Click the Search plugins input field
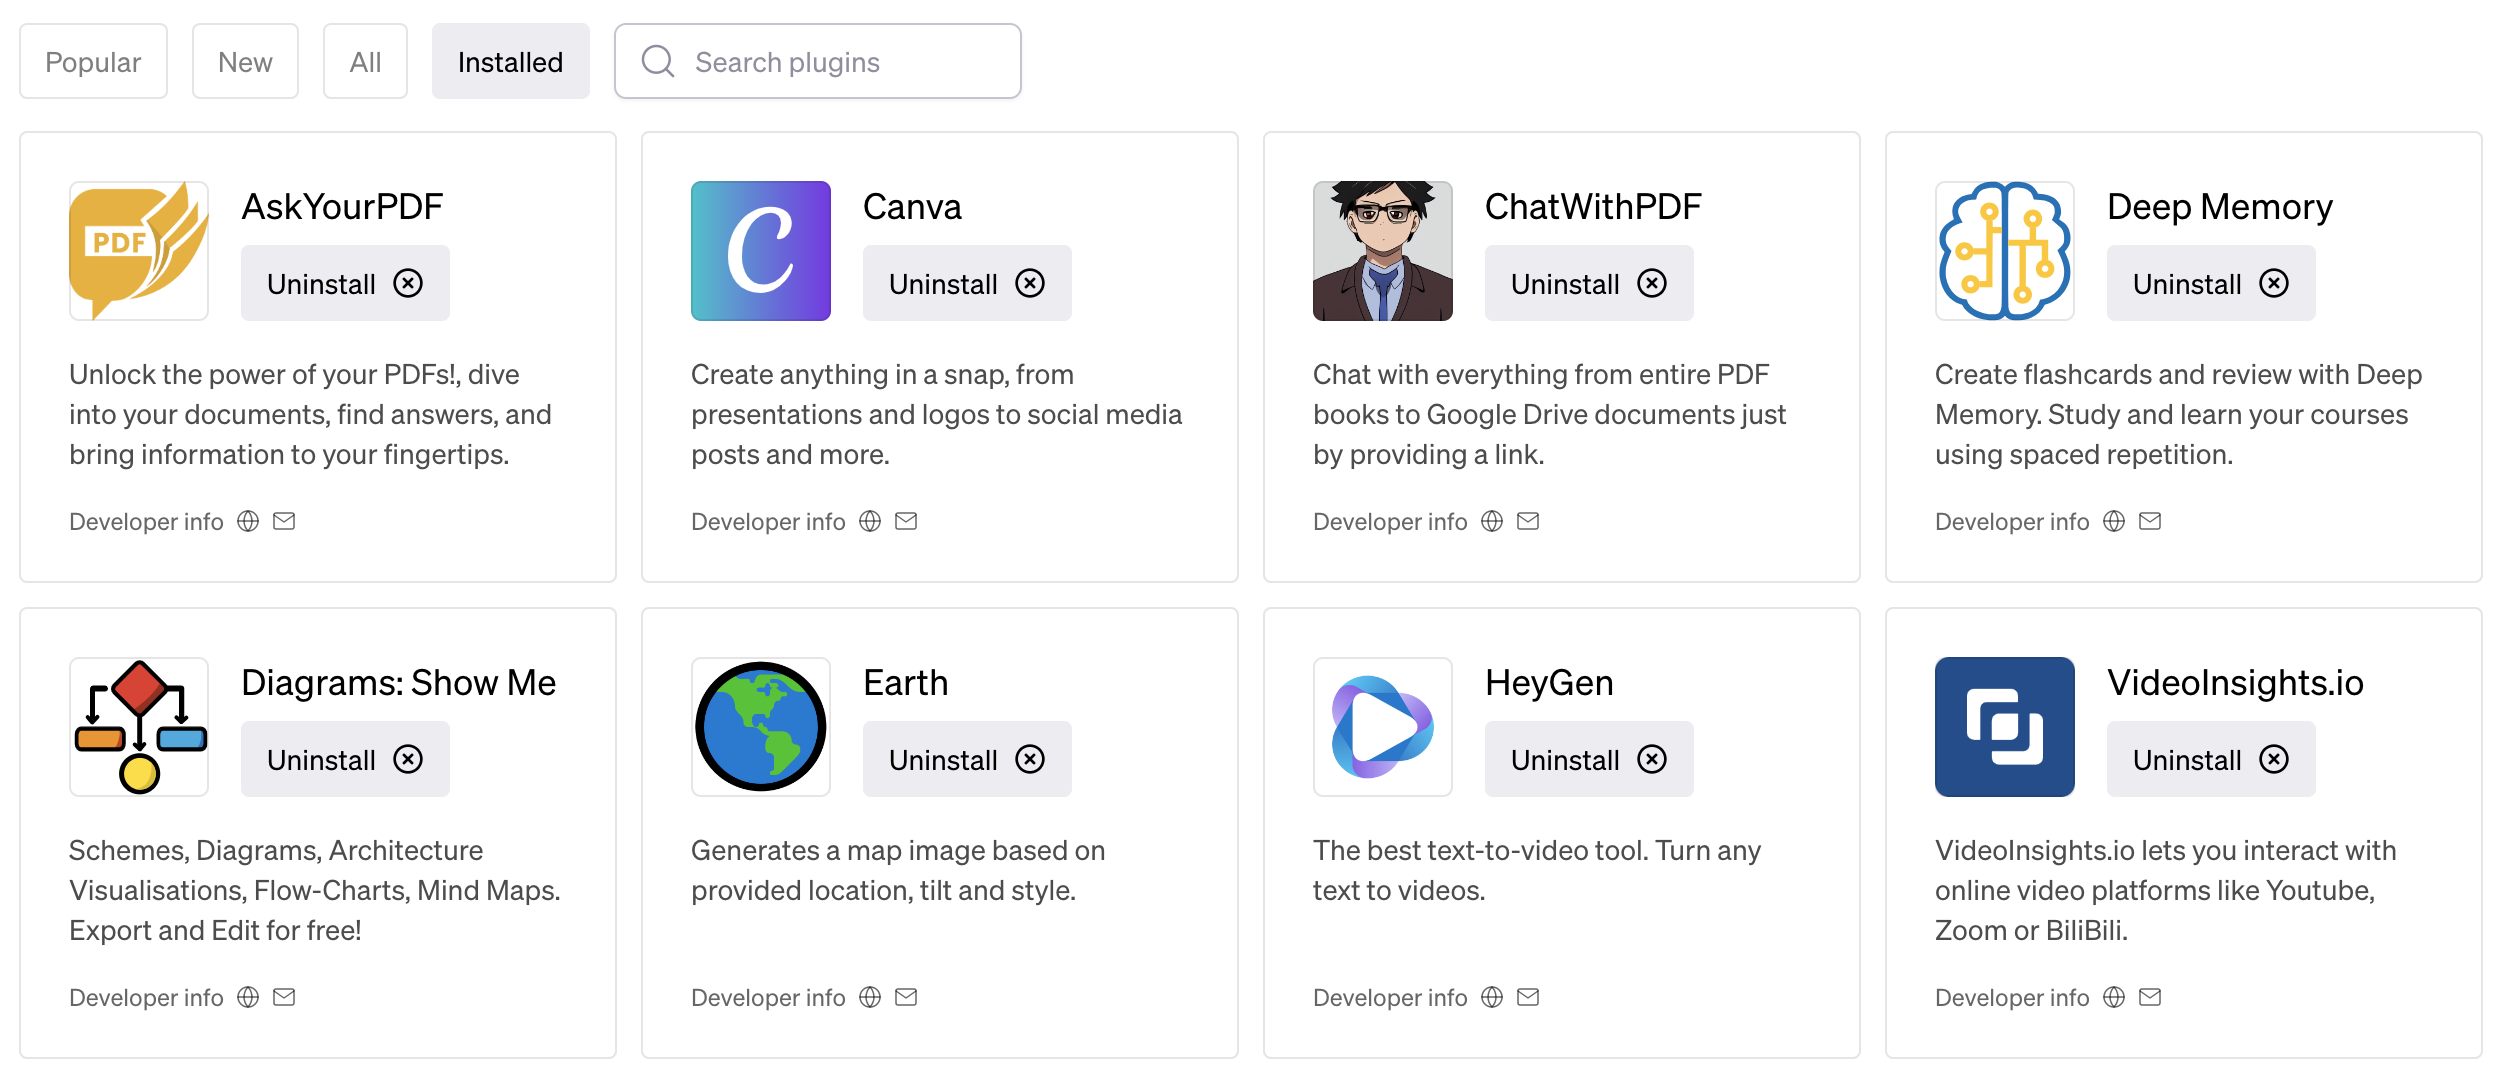 (x=830, y=61)
